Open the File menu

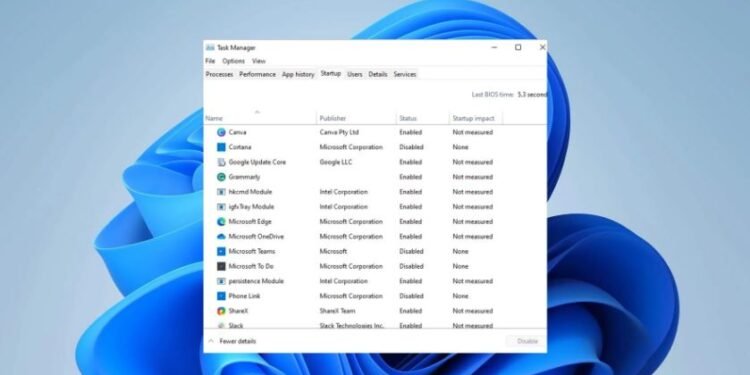[210, 61]
